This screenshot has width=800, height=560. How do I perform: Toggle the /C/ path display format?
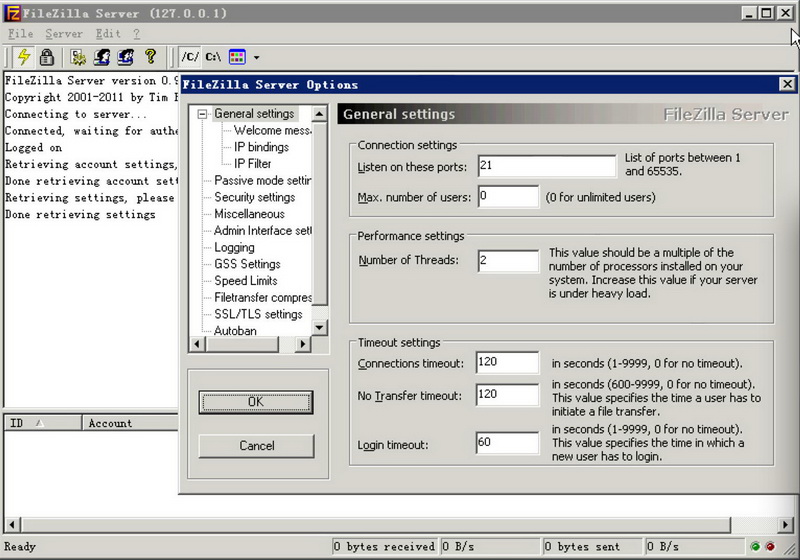point(190,57)
